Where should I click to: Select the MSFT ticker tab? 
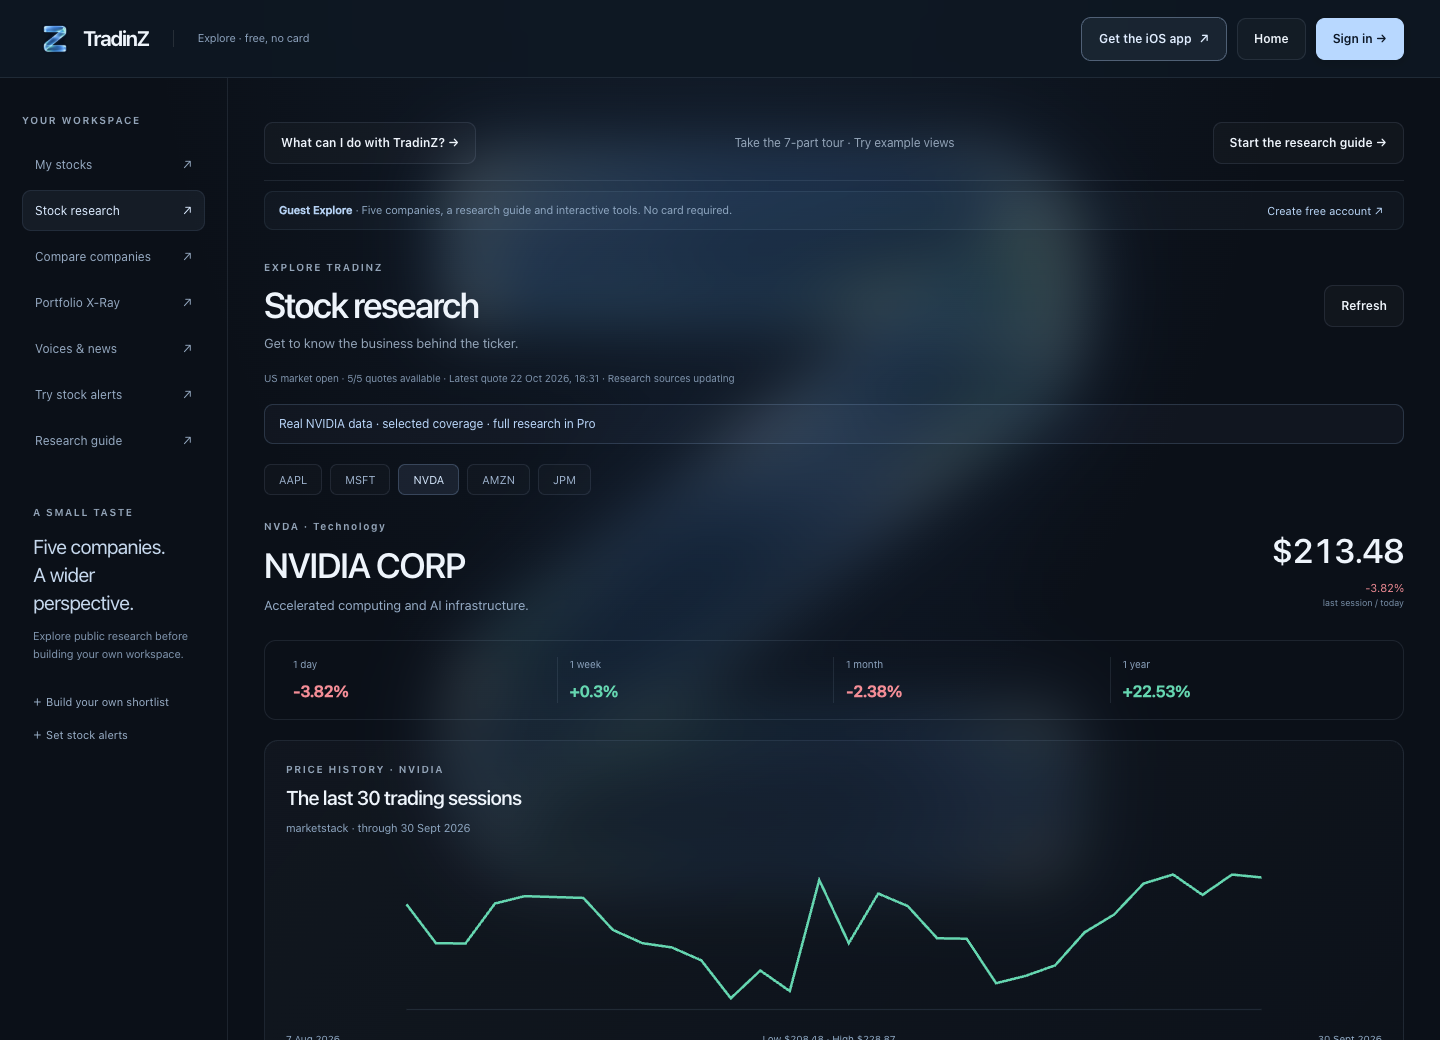pyautogui.click(x=360, y=480)
